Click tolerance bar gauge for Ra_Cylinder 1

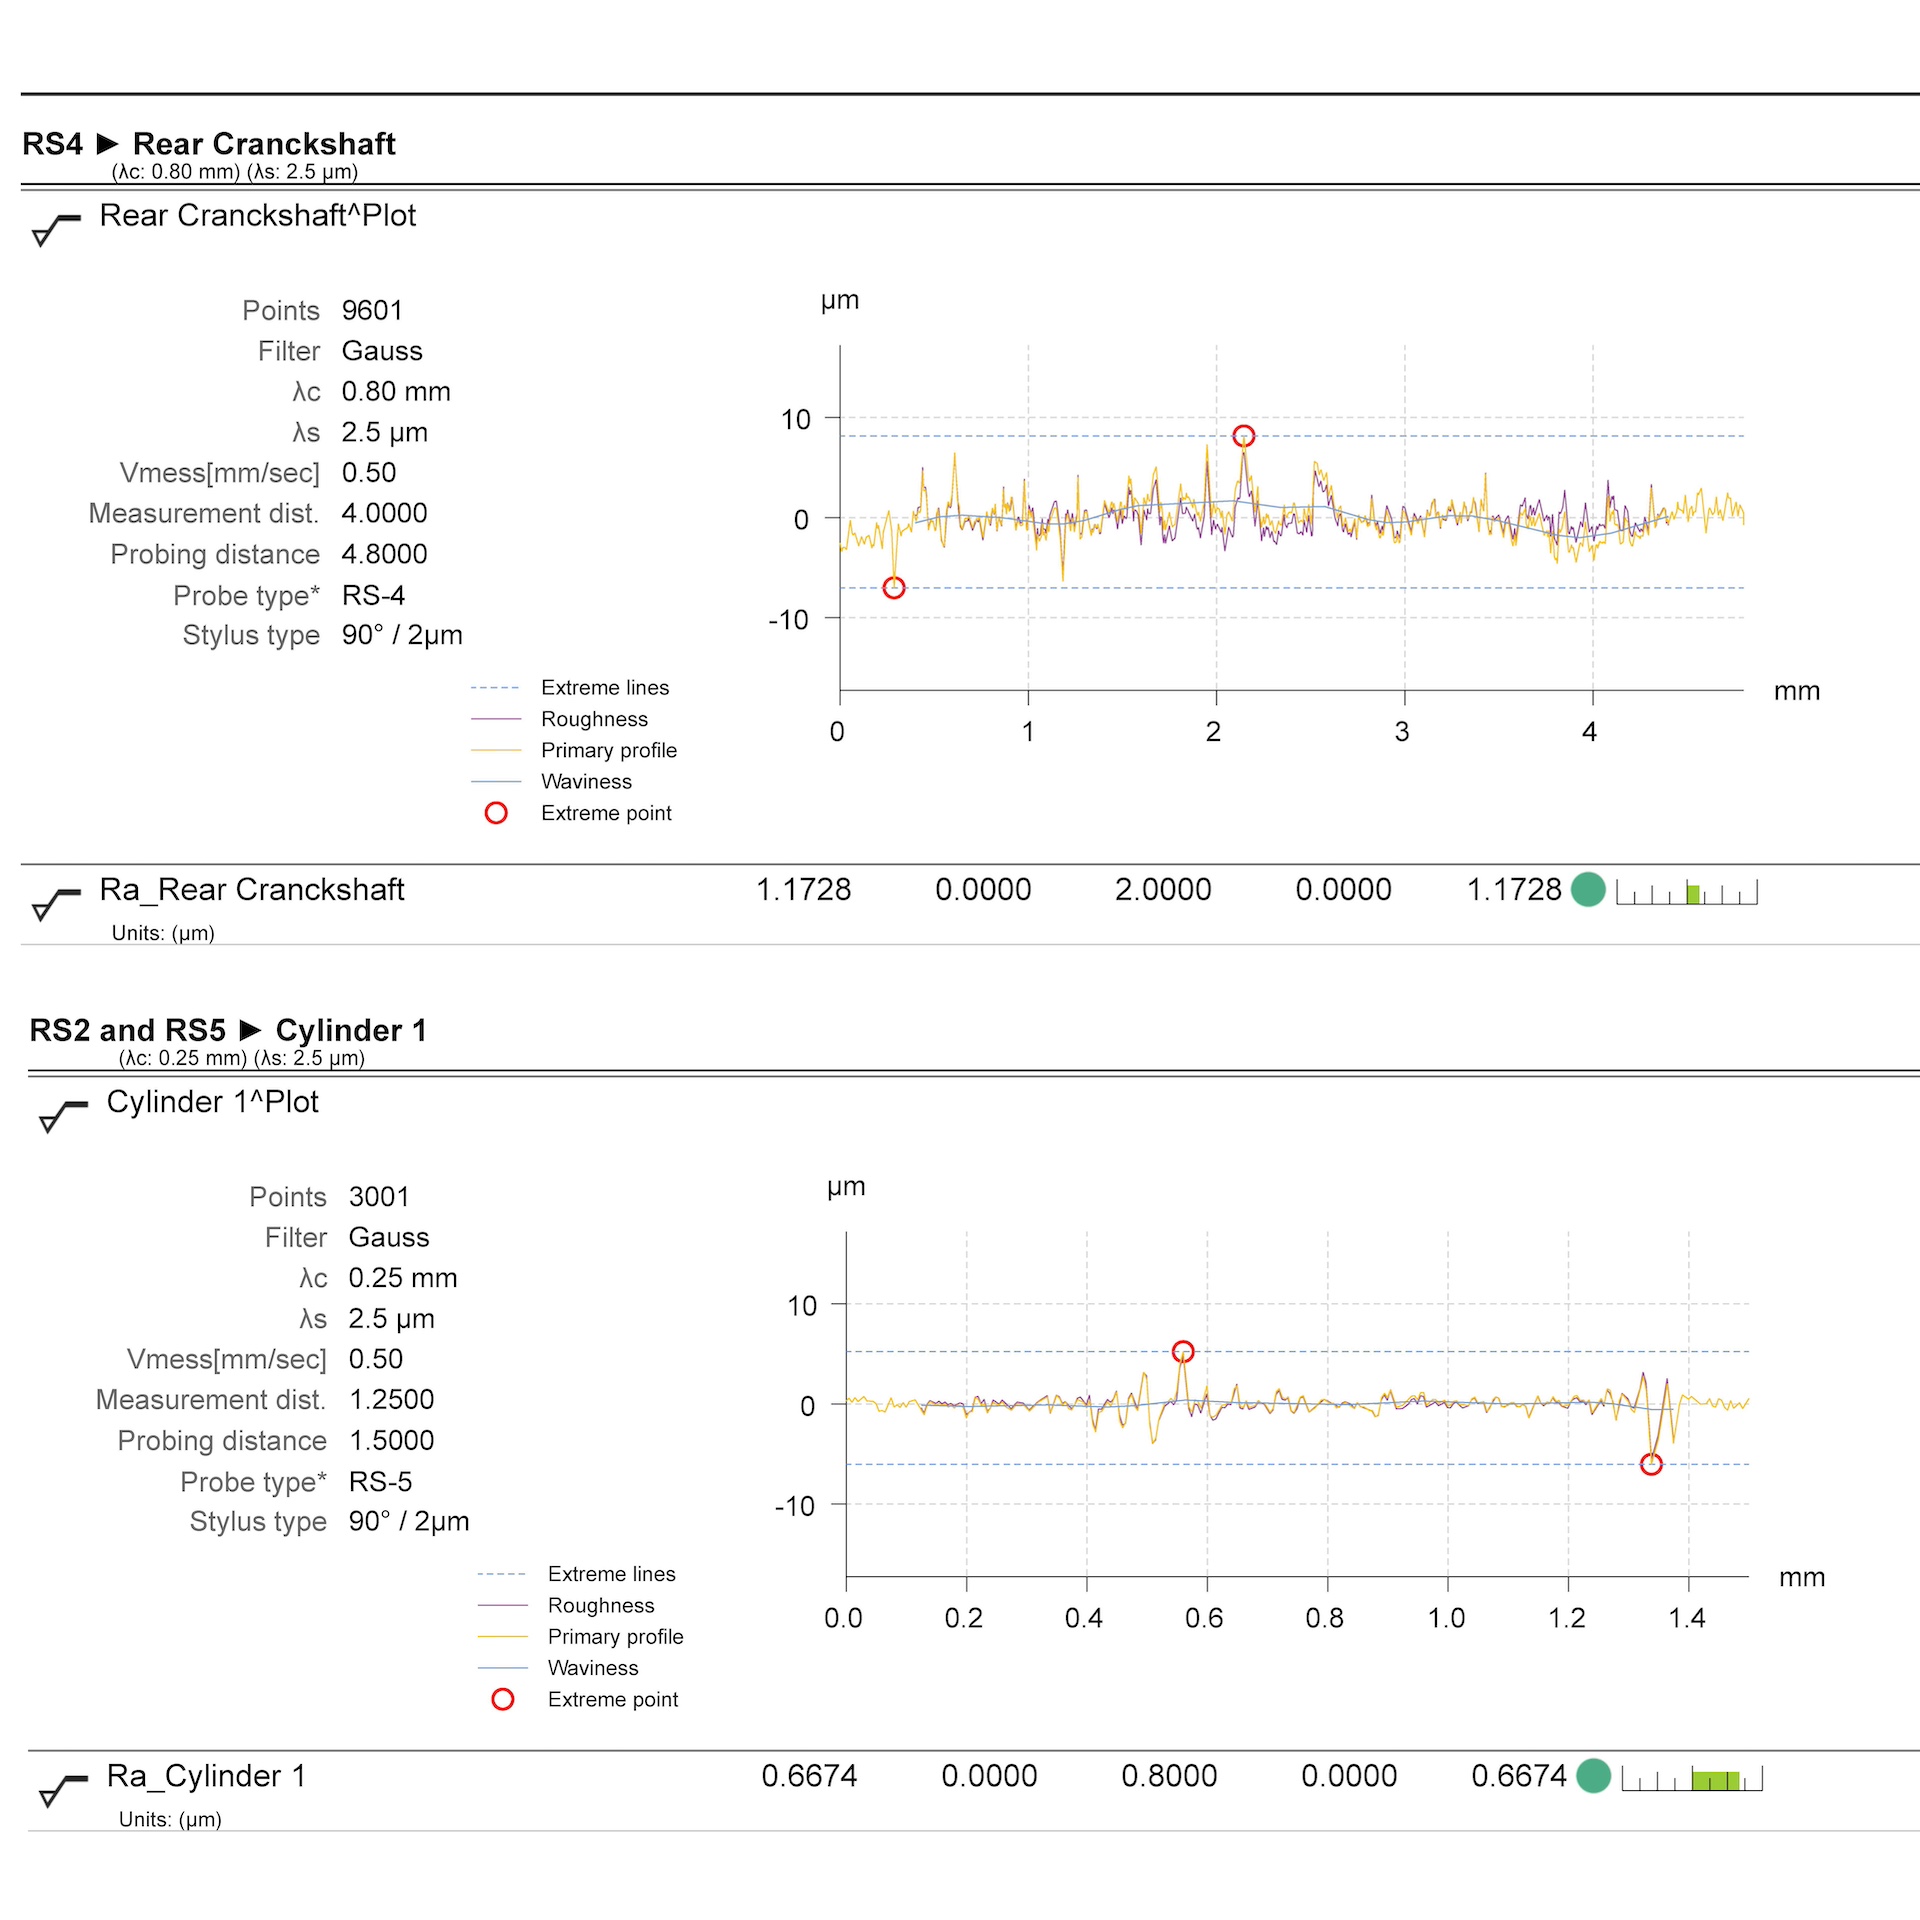point(1691,1779)
